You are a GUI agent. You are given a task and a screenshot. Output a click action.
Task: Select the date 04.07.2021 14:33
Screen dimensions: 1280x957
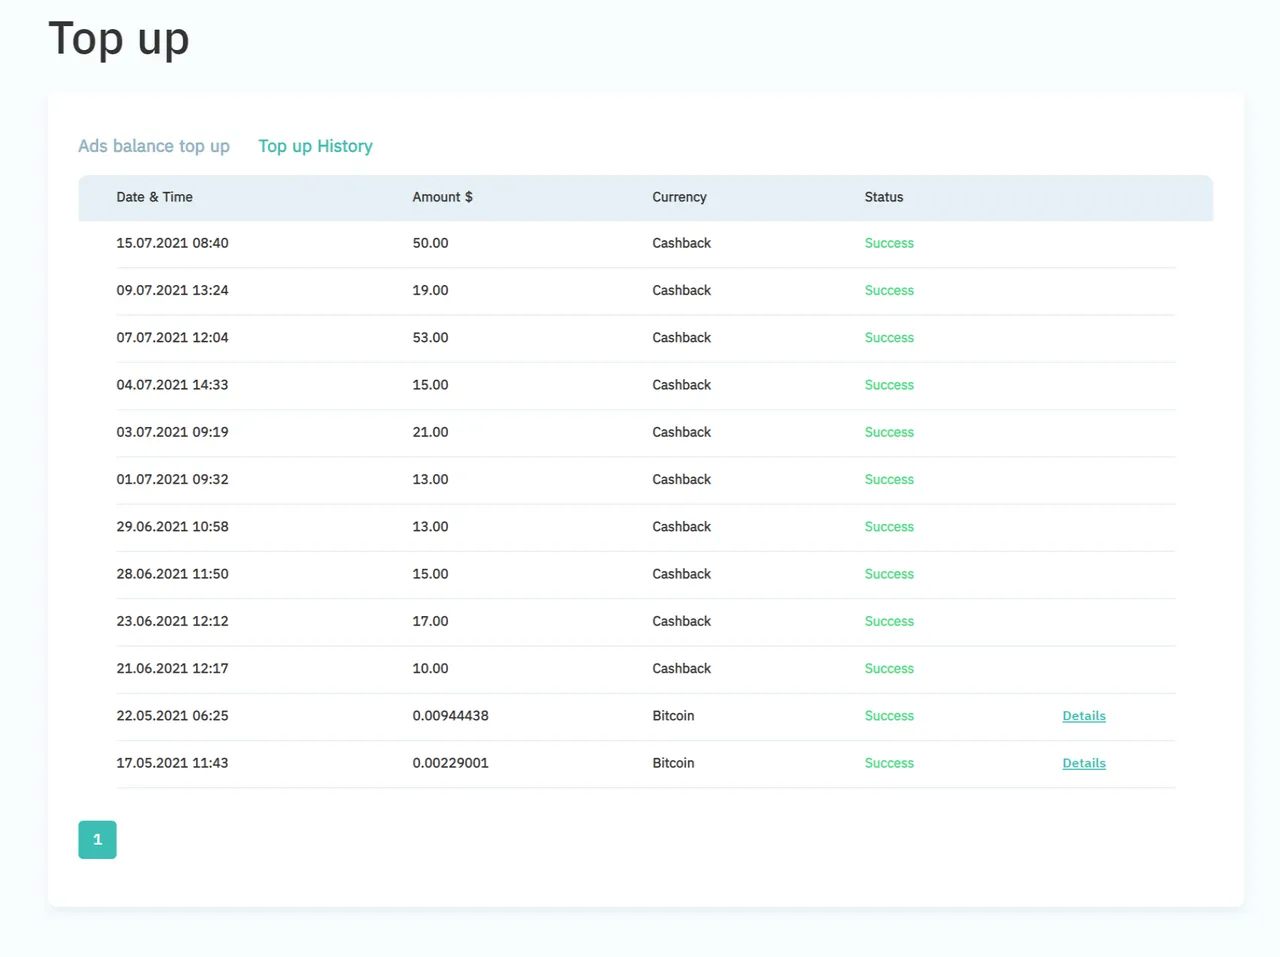(x=172, y=385)
